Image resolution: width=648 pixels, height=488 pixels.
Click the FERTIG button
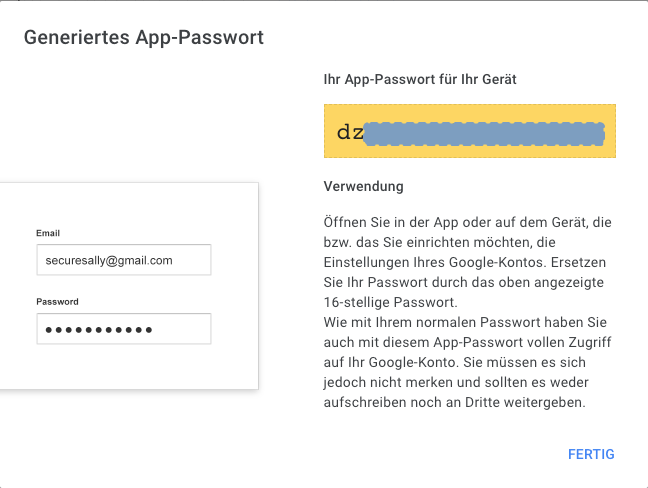coord(590,455)
